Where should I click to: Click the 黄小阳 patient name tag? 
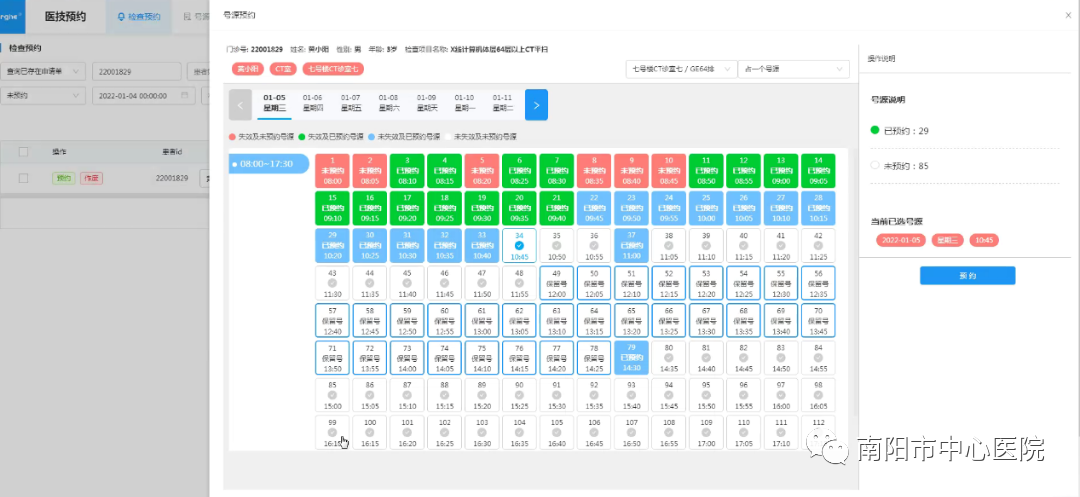point(247,69)
